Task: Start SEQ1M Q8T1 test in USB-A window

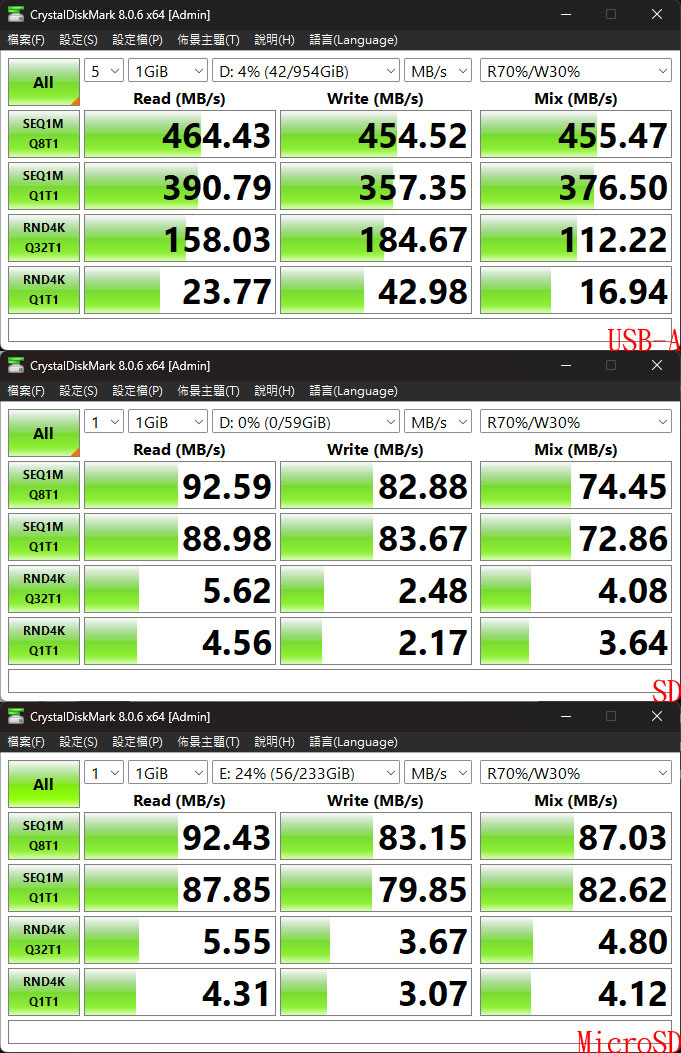Action: pos(44,134)
